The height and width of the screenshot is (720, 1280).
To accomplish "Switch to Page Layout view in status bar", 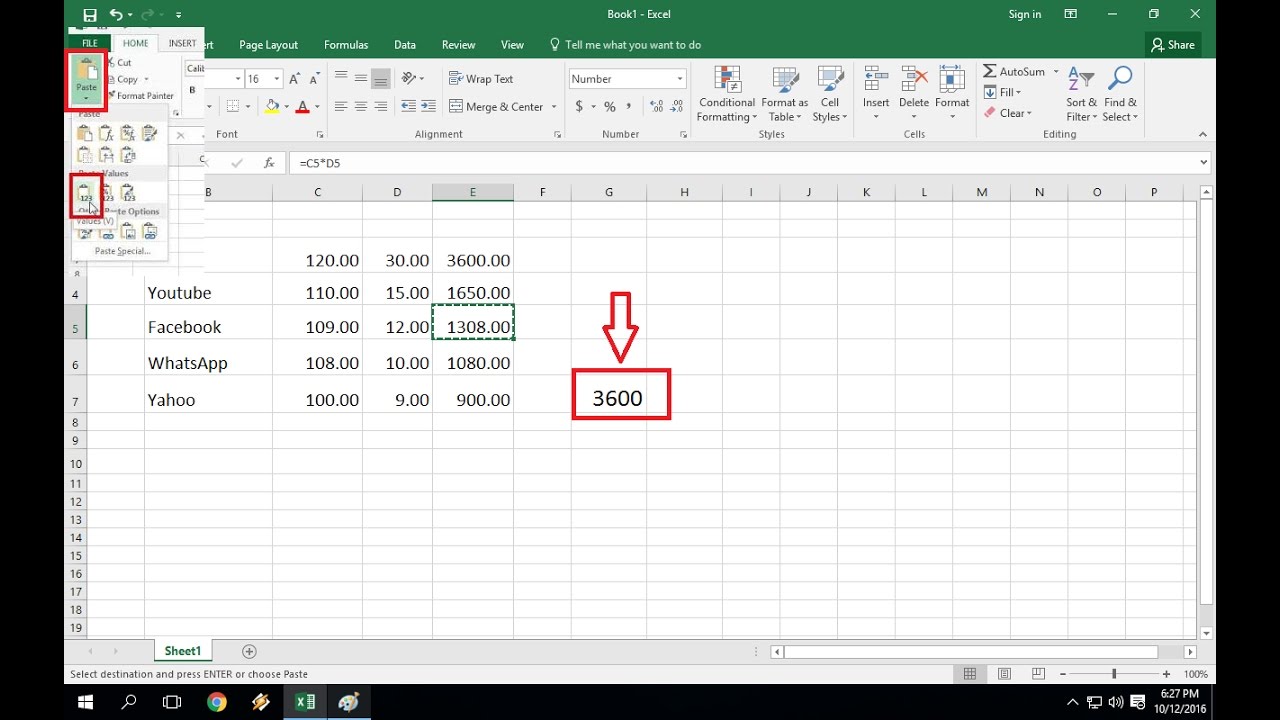I will (1004, 674).
